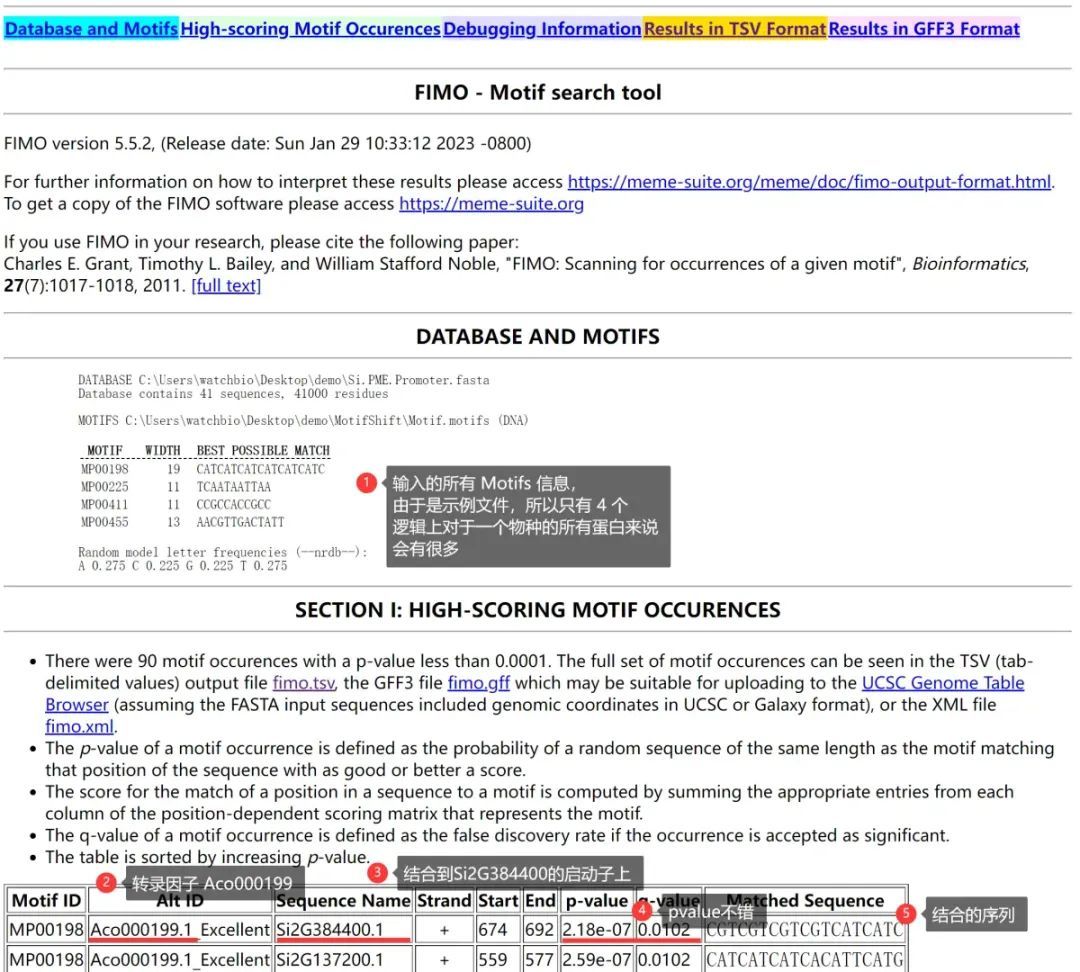Open Results in TSV Format link

[735, 29]
